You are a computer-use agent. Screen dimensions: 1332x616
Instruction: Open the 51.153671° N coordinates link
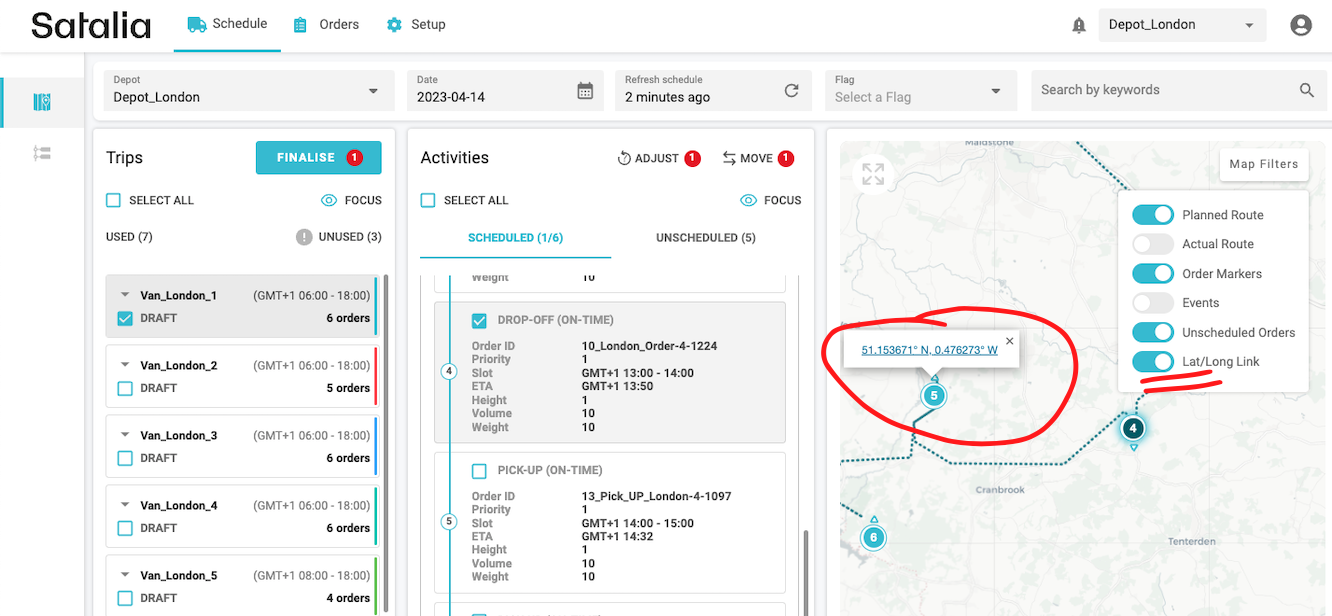point(929,350)
